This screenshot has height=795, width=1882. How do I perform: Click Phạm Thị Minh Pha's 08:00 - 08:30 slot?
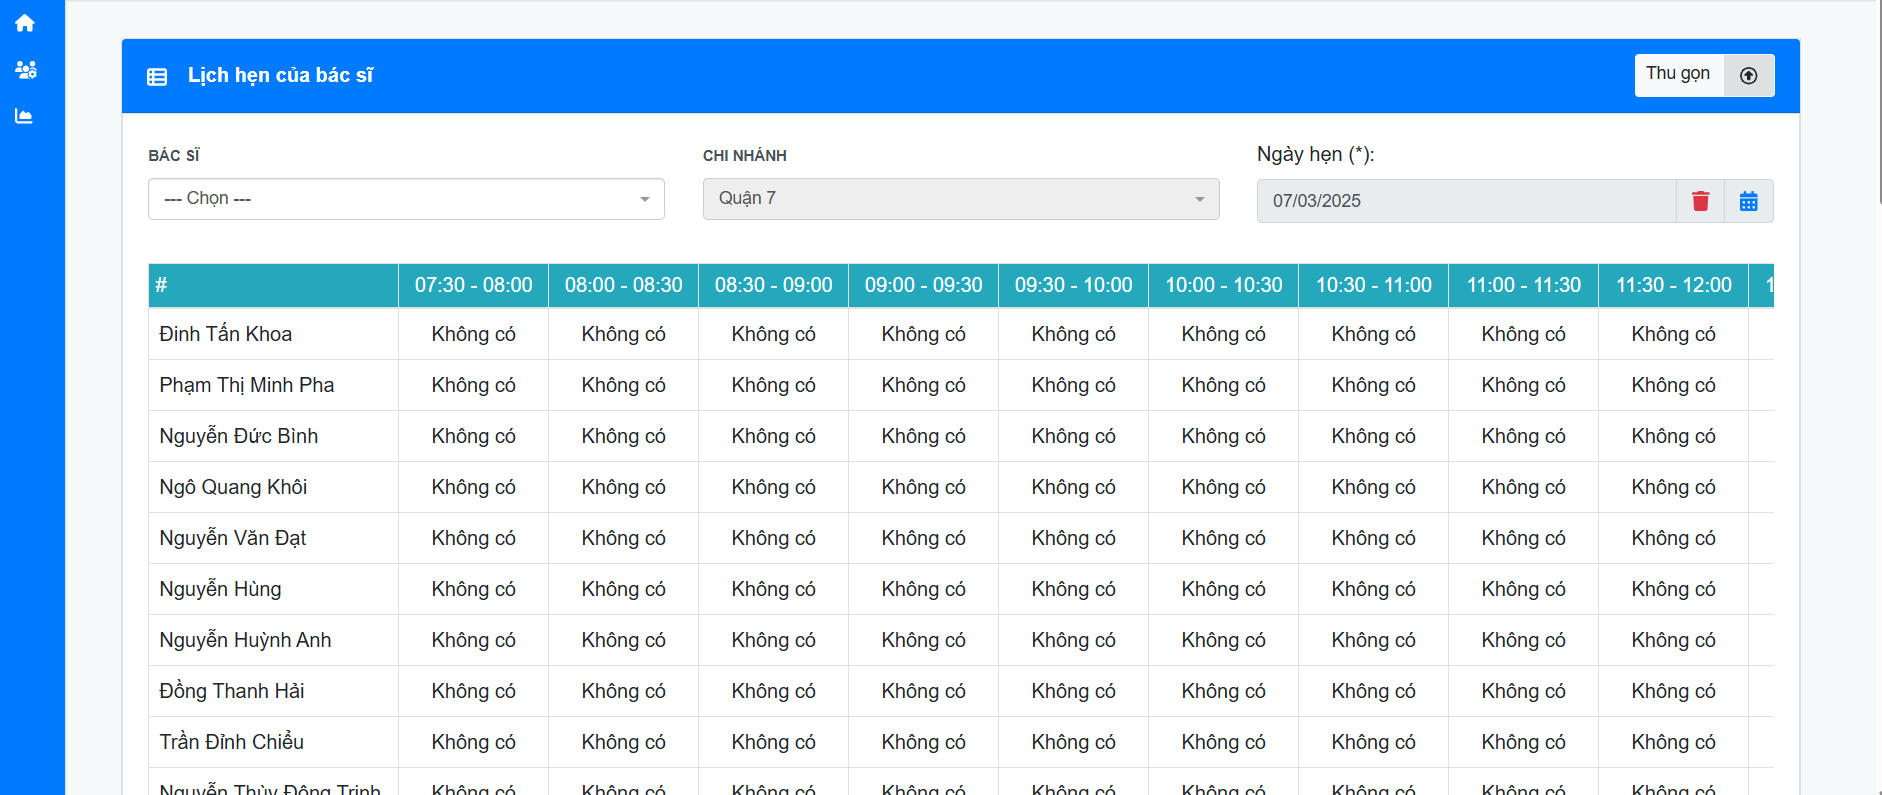[623, 385]
